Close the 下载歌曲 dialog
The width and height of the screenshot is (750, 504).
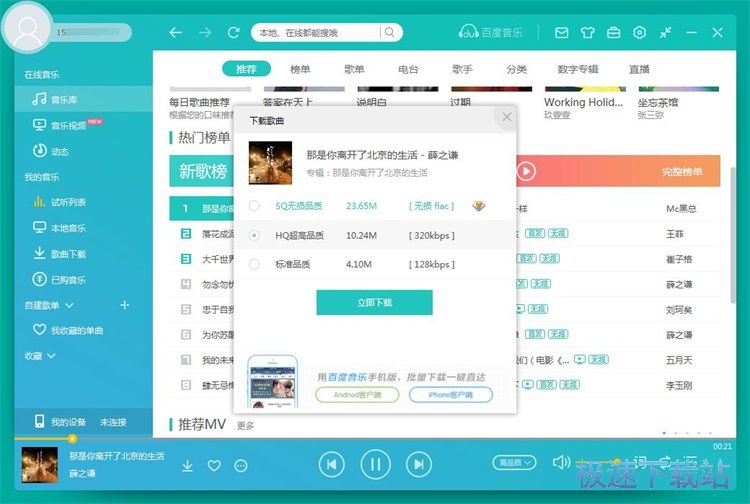pos(507,117)
